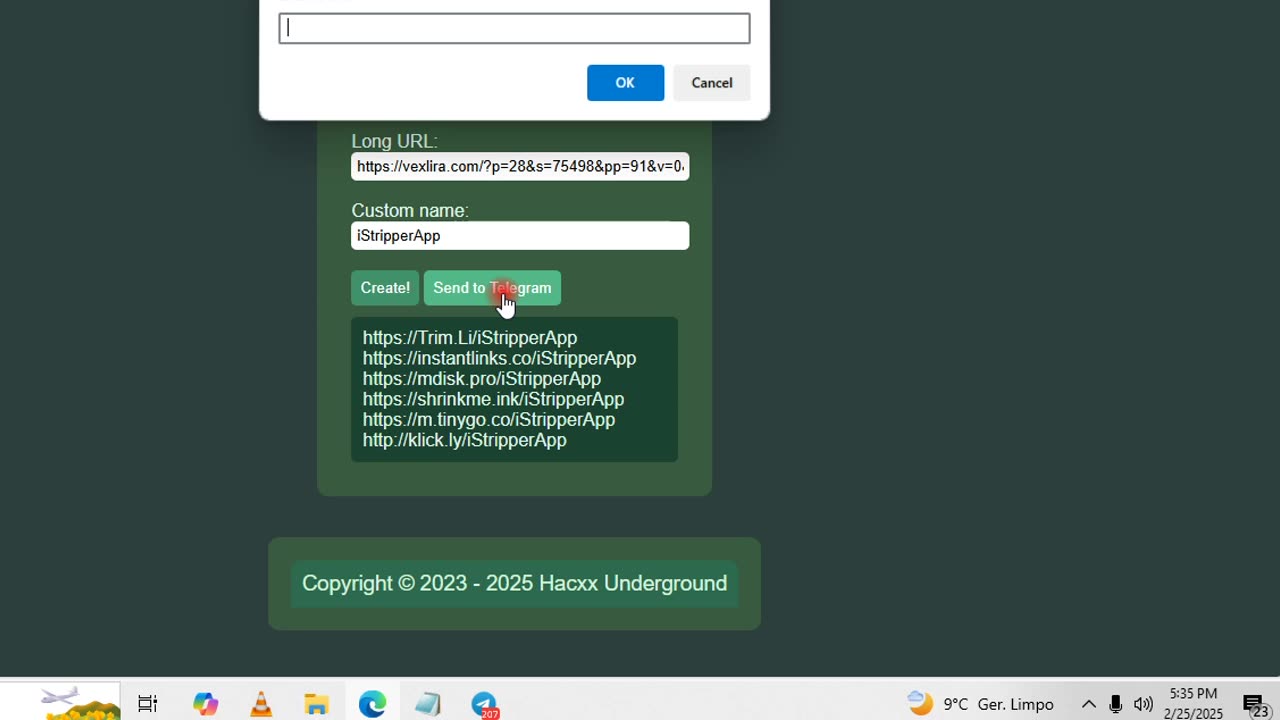1280x720 pixels.
Task: Click the Send to Telegram button
Action: 492,288
